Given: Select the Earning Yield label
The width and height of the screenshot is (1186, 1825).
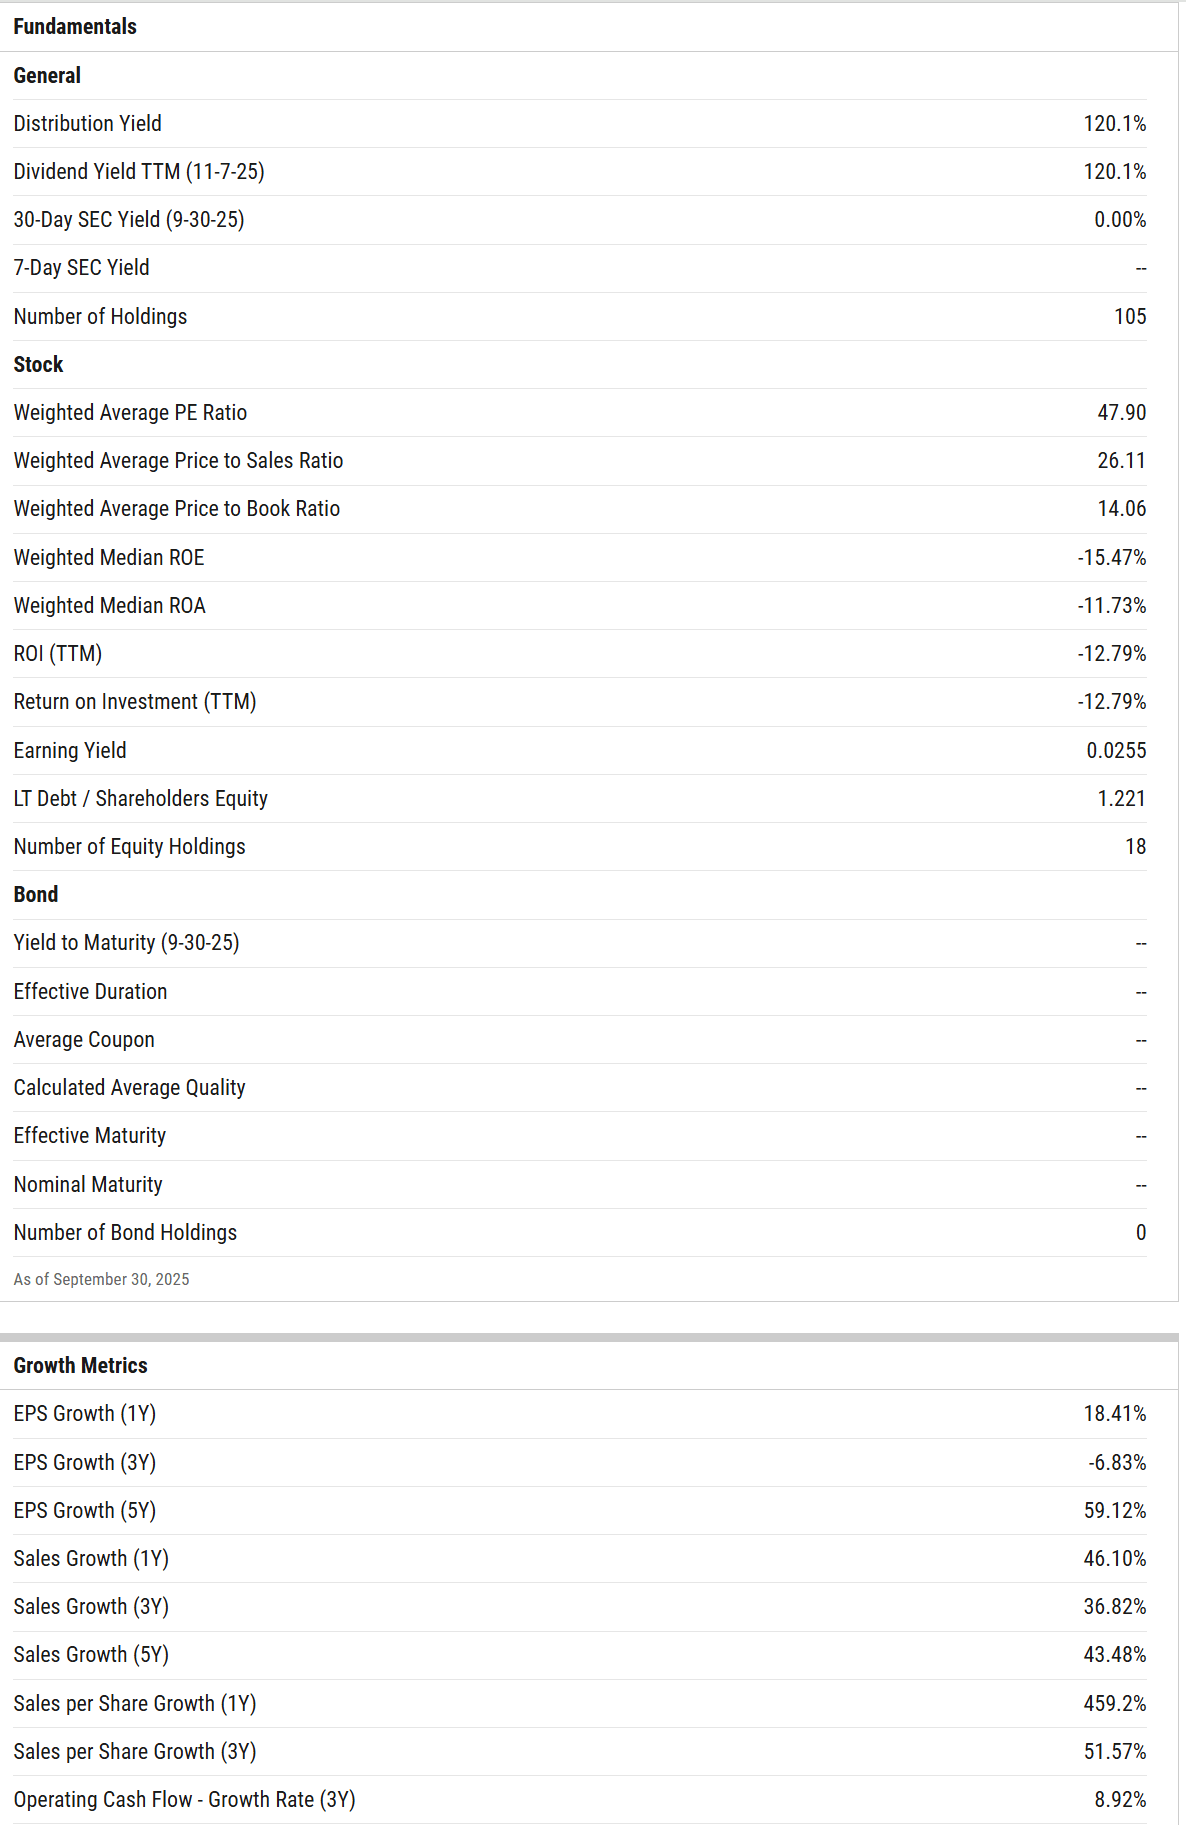Looking at the screenshot, I should click(x=70, y=751).
